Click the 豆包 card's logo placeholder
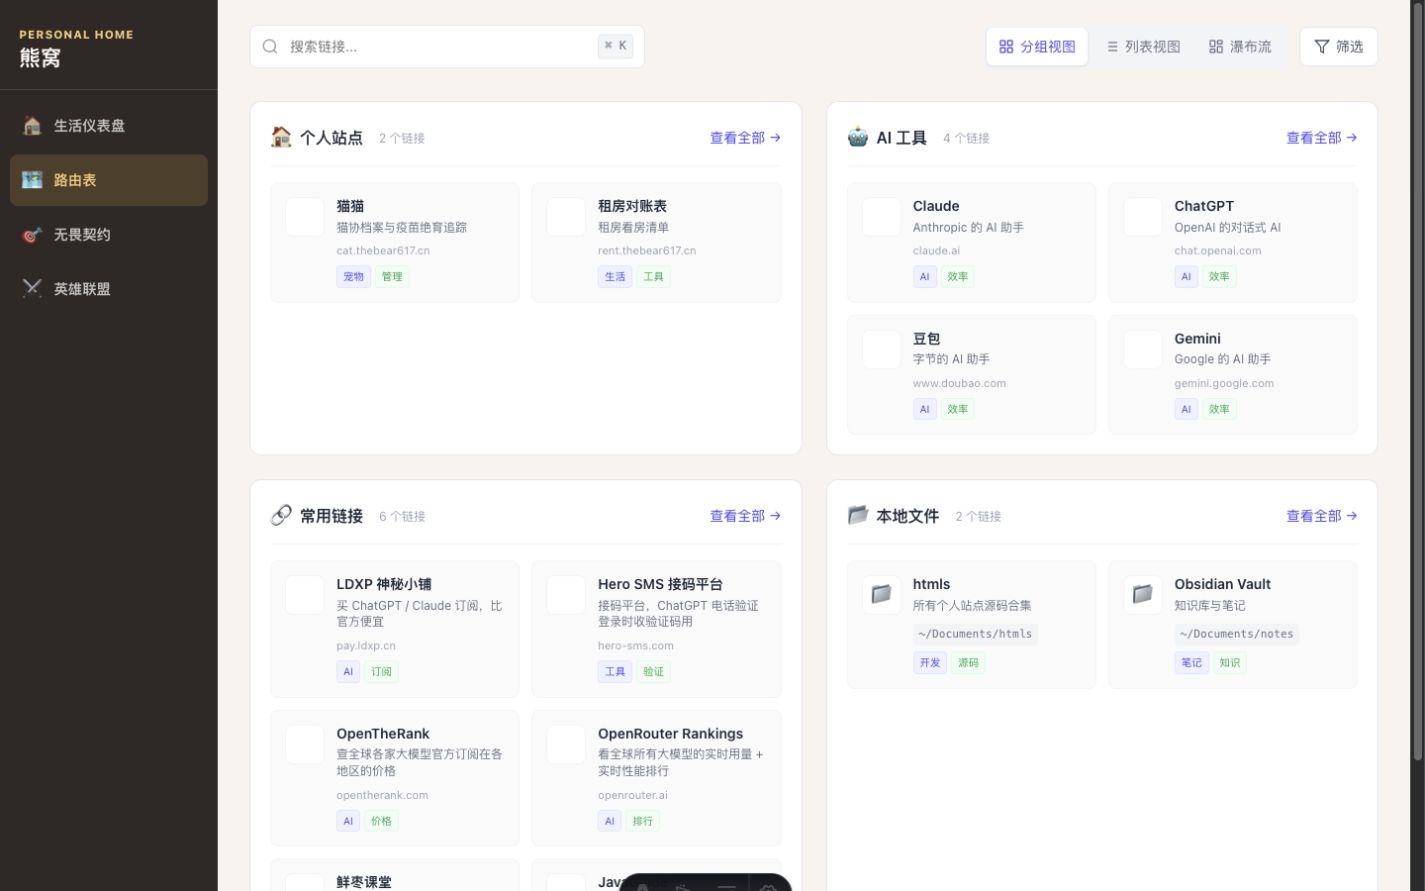 881,350
